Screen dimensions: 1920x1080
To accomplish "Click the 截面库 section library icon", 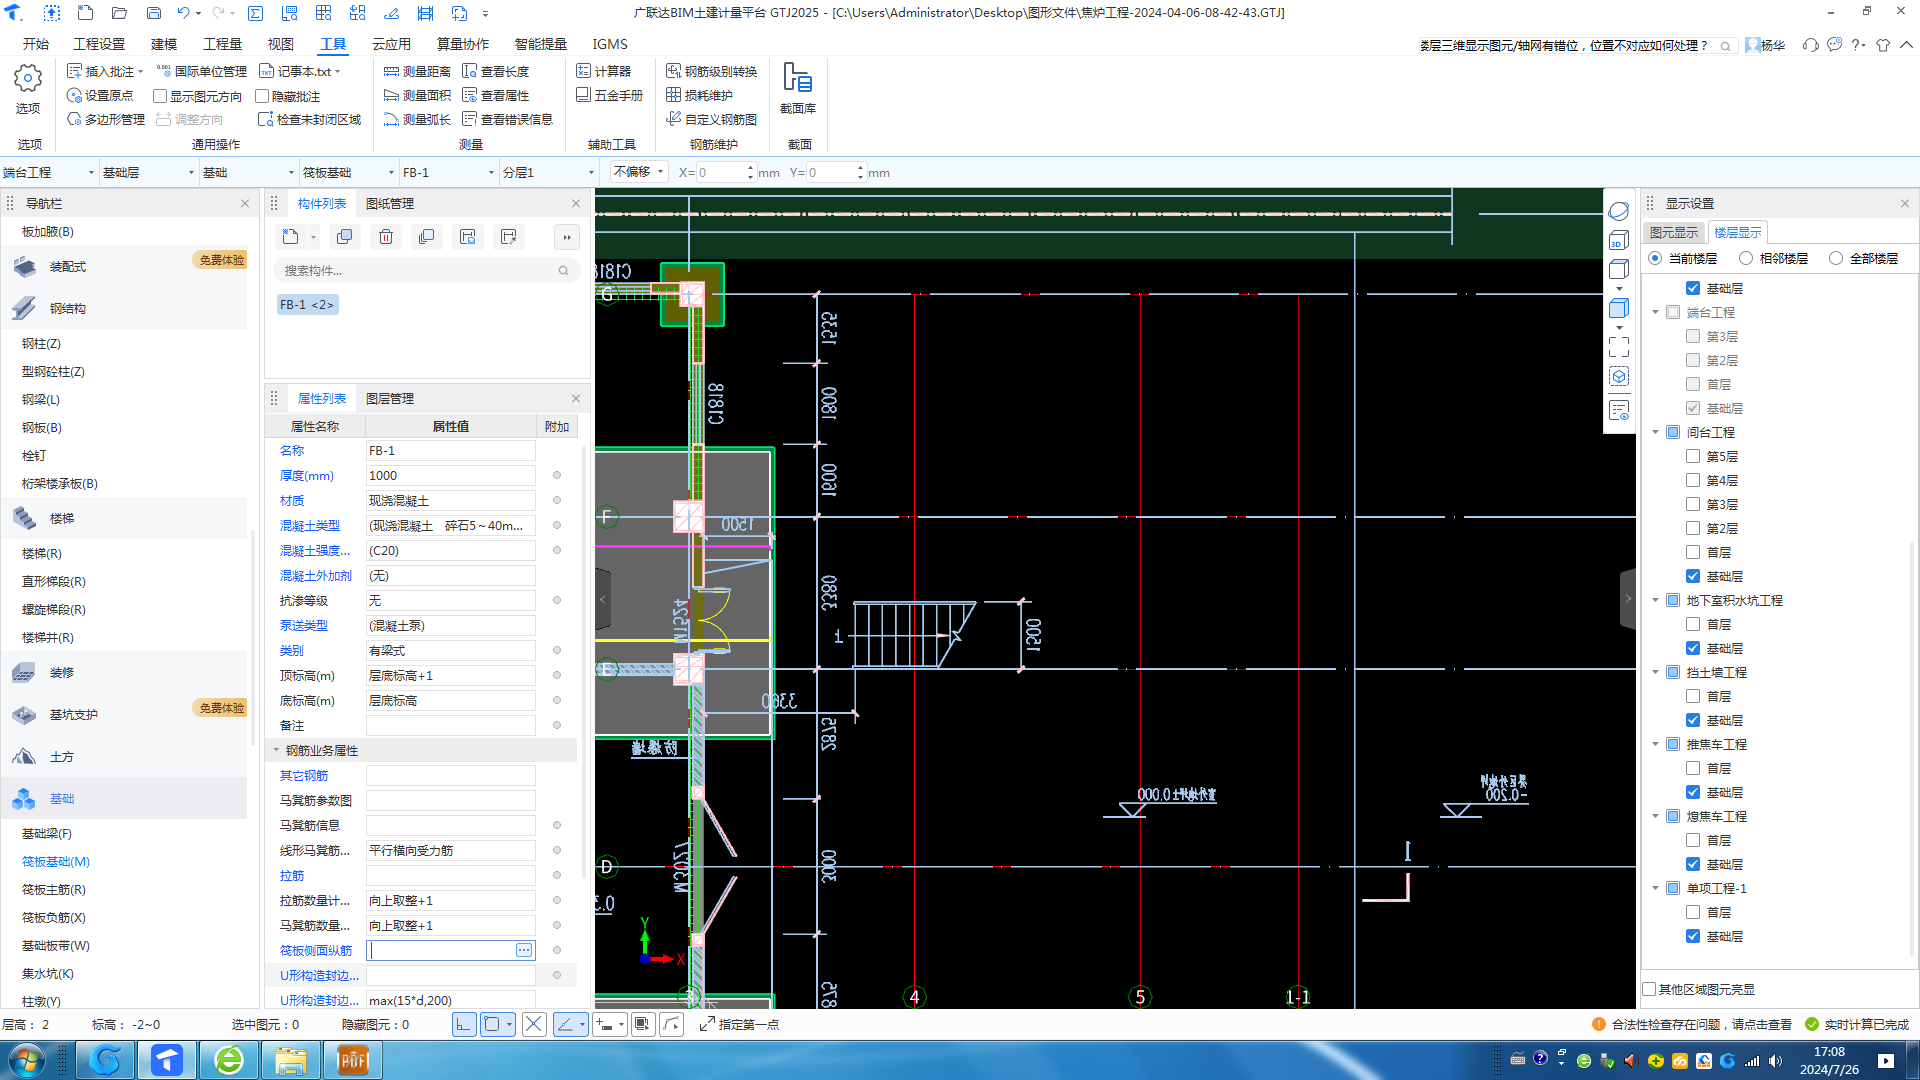I will (x=797, y=88).
